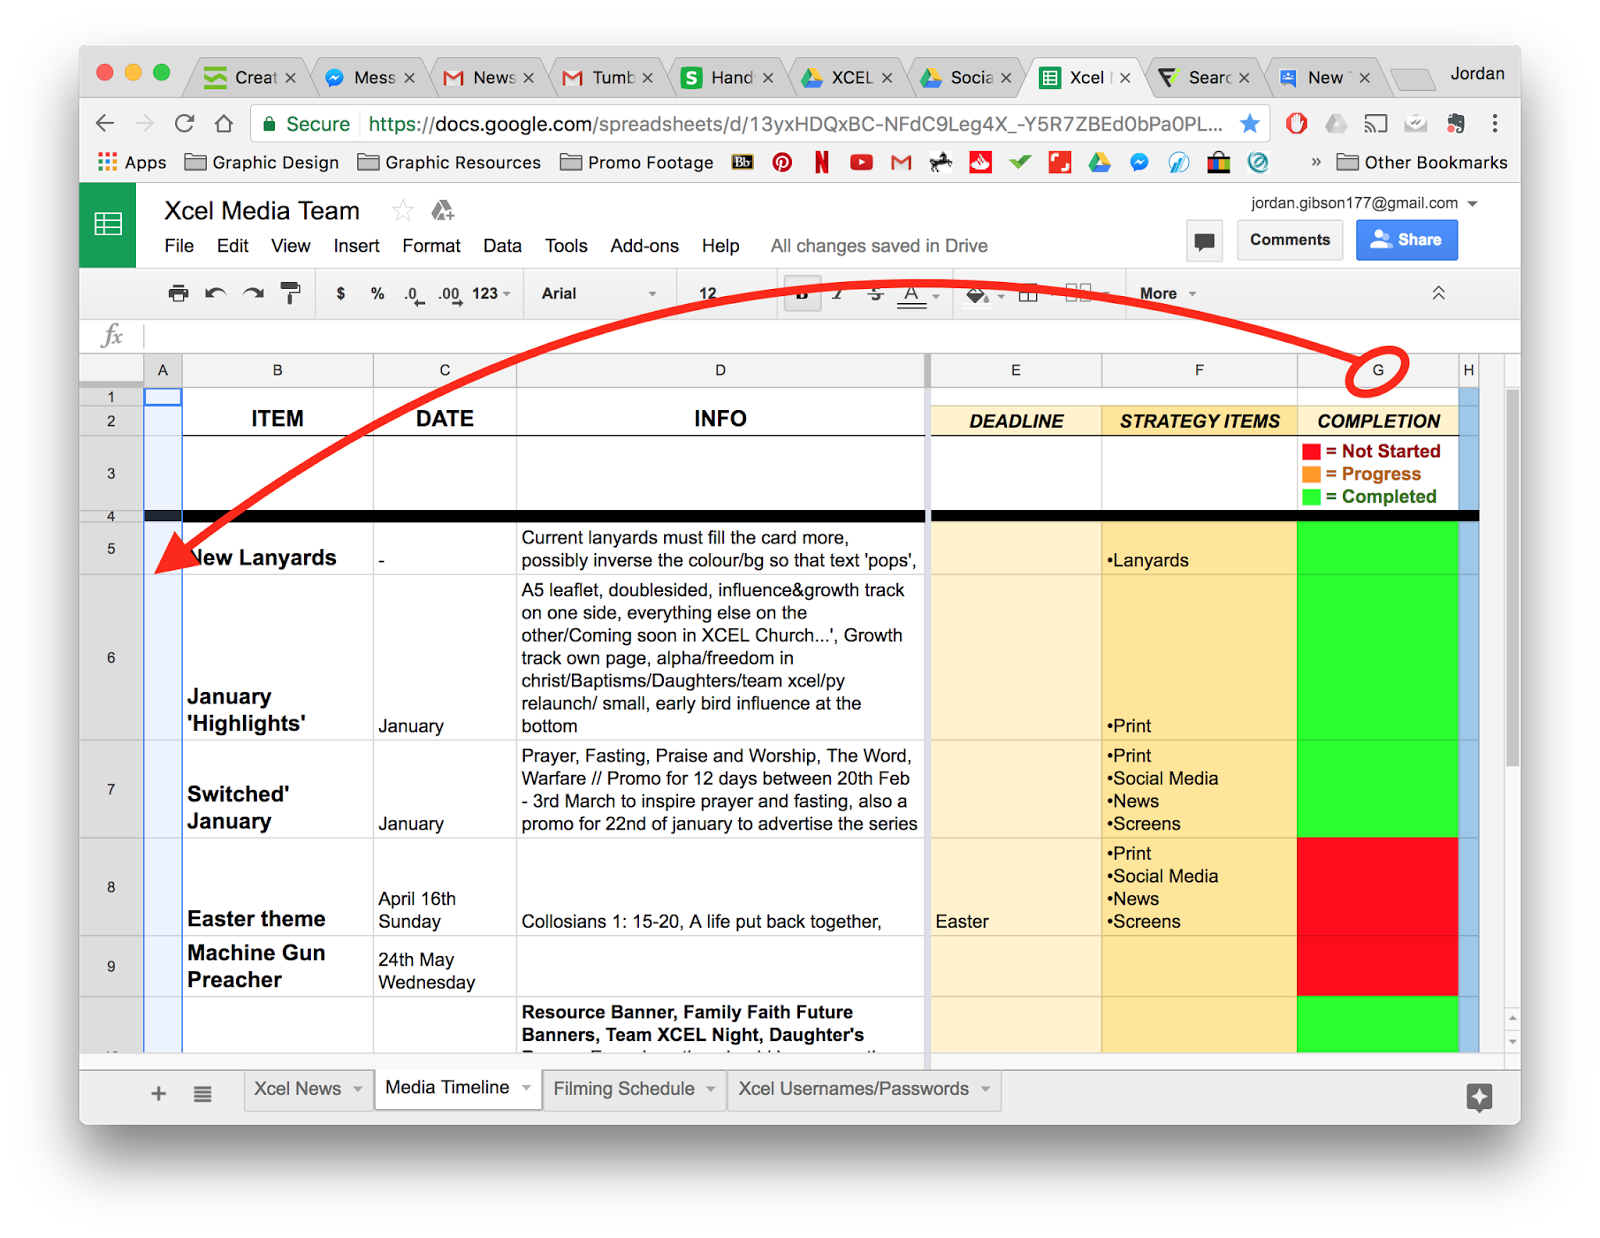Select the red completion cell for Easter theme

[x=1377, y=887]
